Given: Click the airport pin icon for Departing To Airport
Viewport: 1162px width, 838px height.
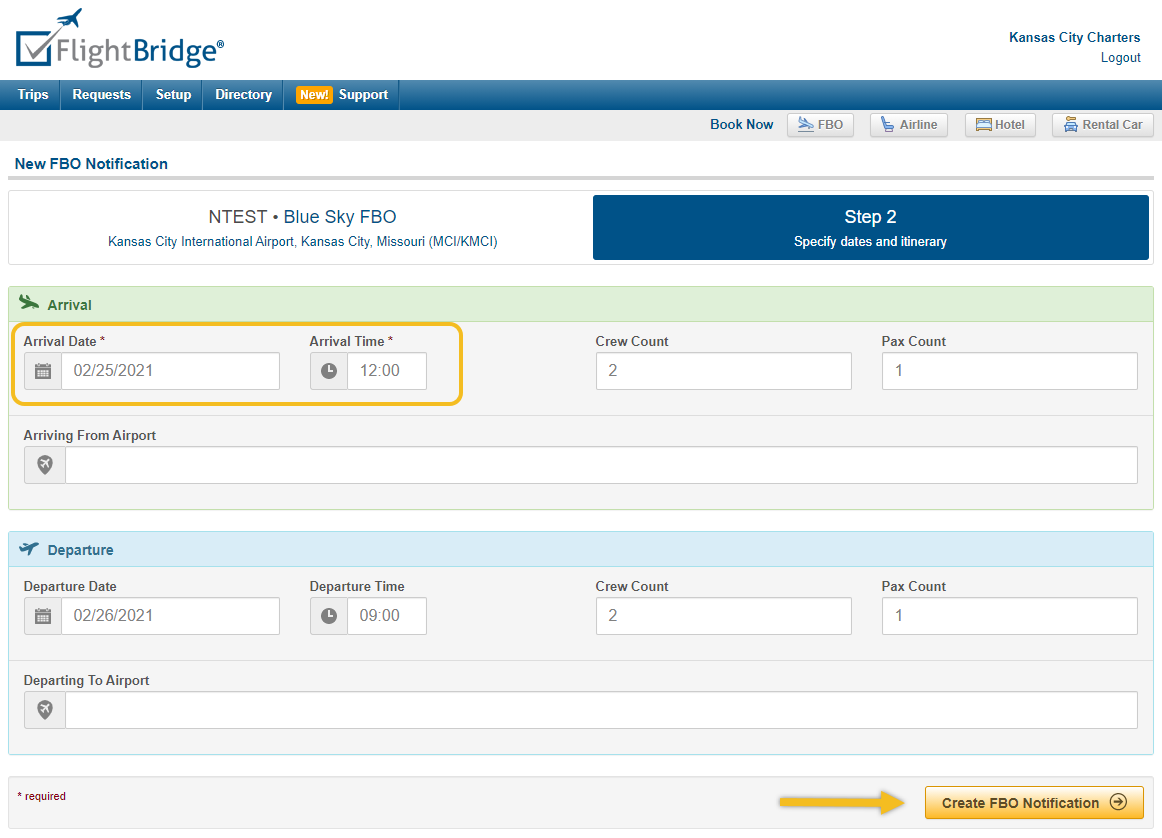Looking at the screenshot, I should pyautogui.click(x=44, y=710).
